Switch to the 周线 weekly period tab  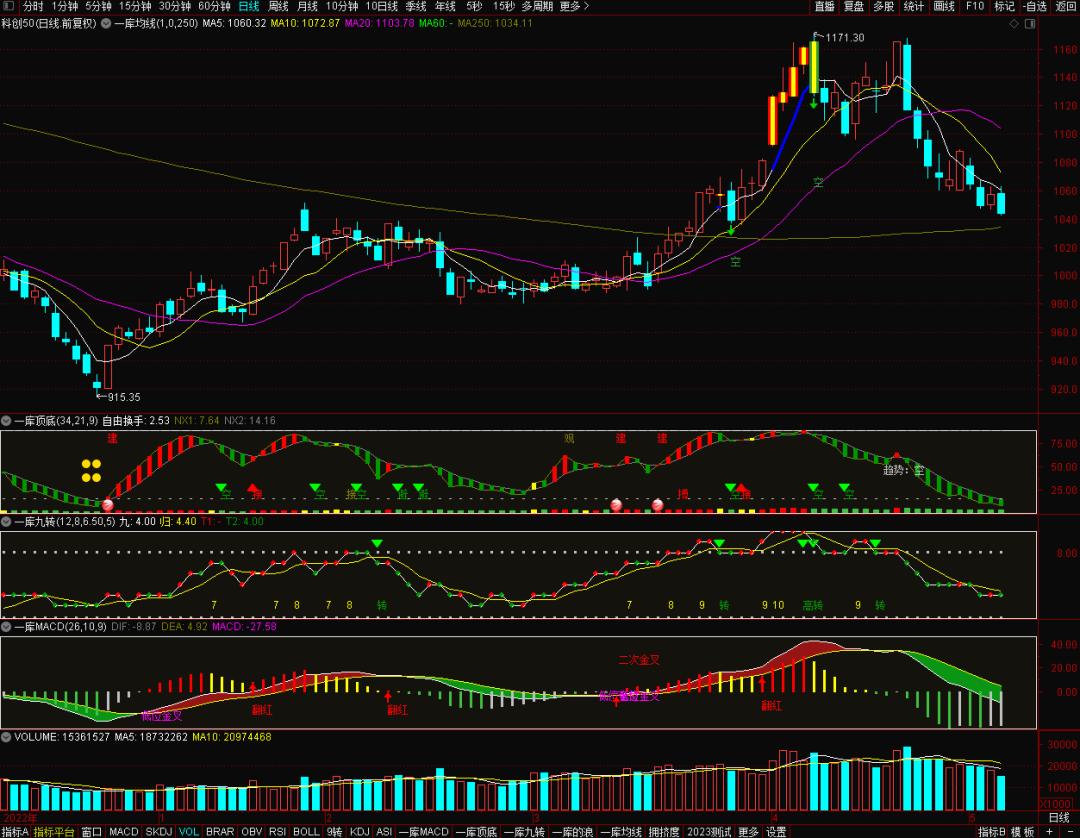(278, 6)
